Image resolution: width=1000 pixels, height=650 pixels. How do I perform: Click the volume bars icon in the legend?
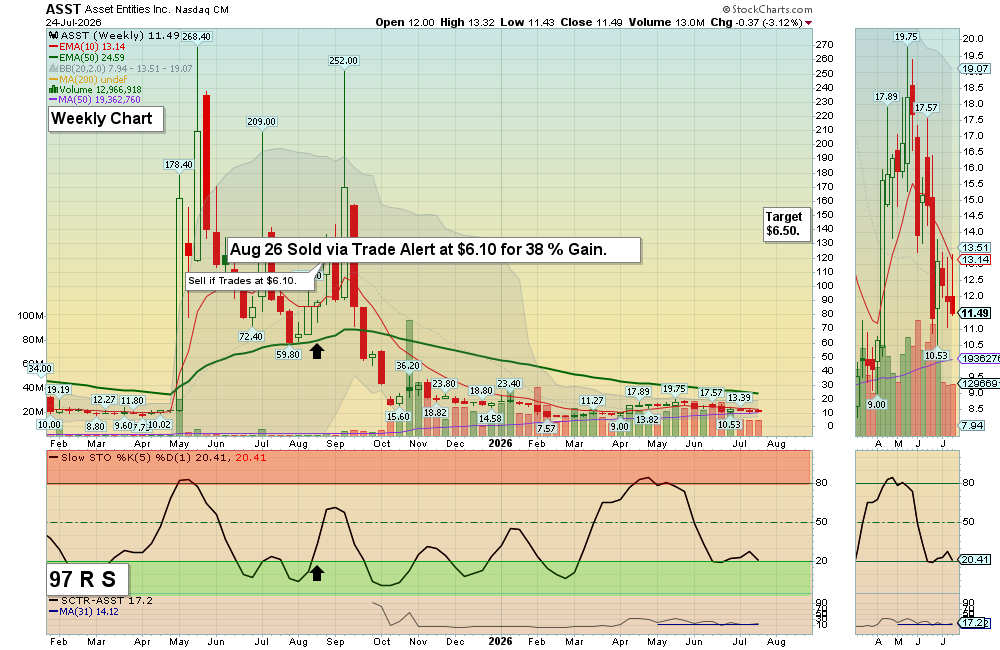[54, 89]
